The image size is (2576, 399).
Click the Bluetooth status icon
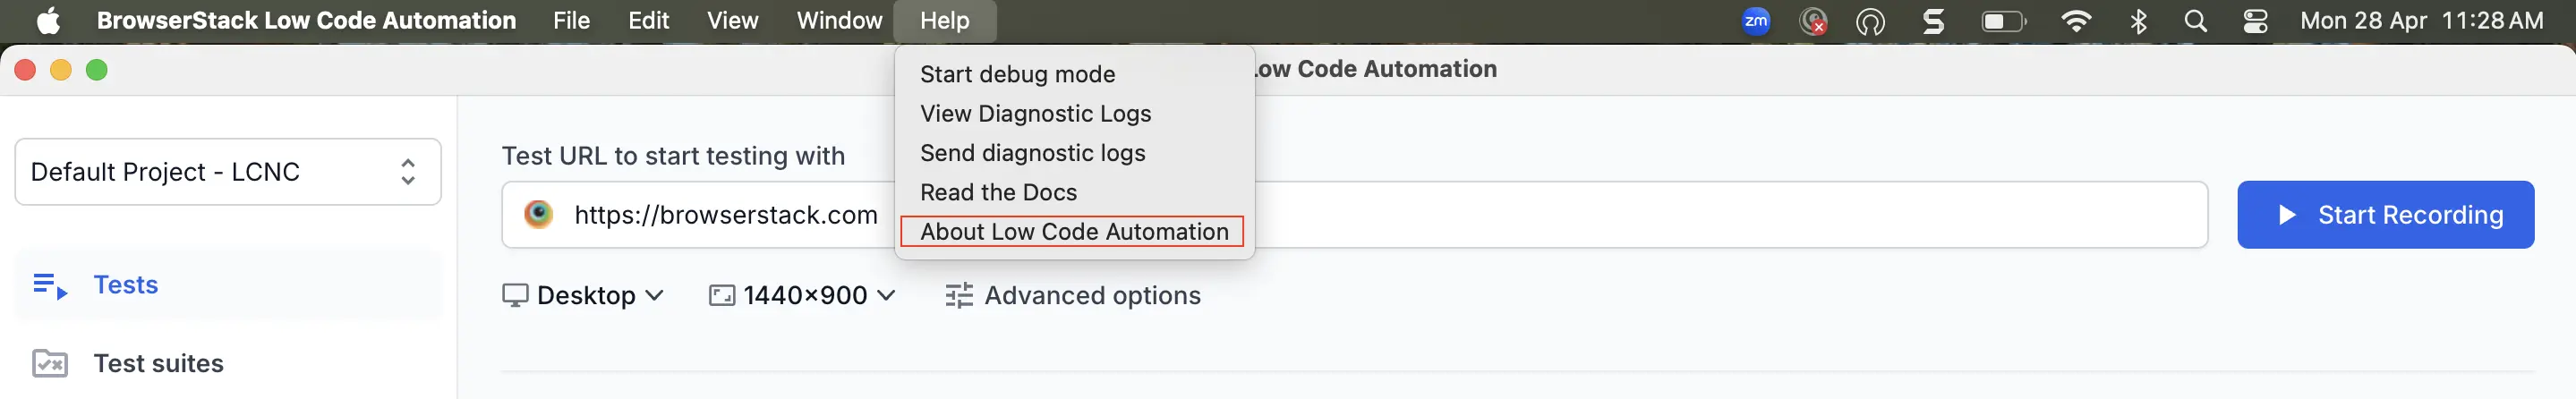coord(2138,21)
